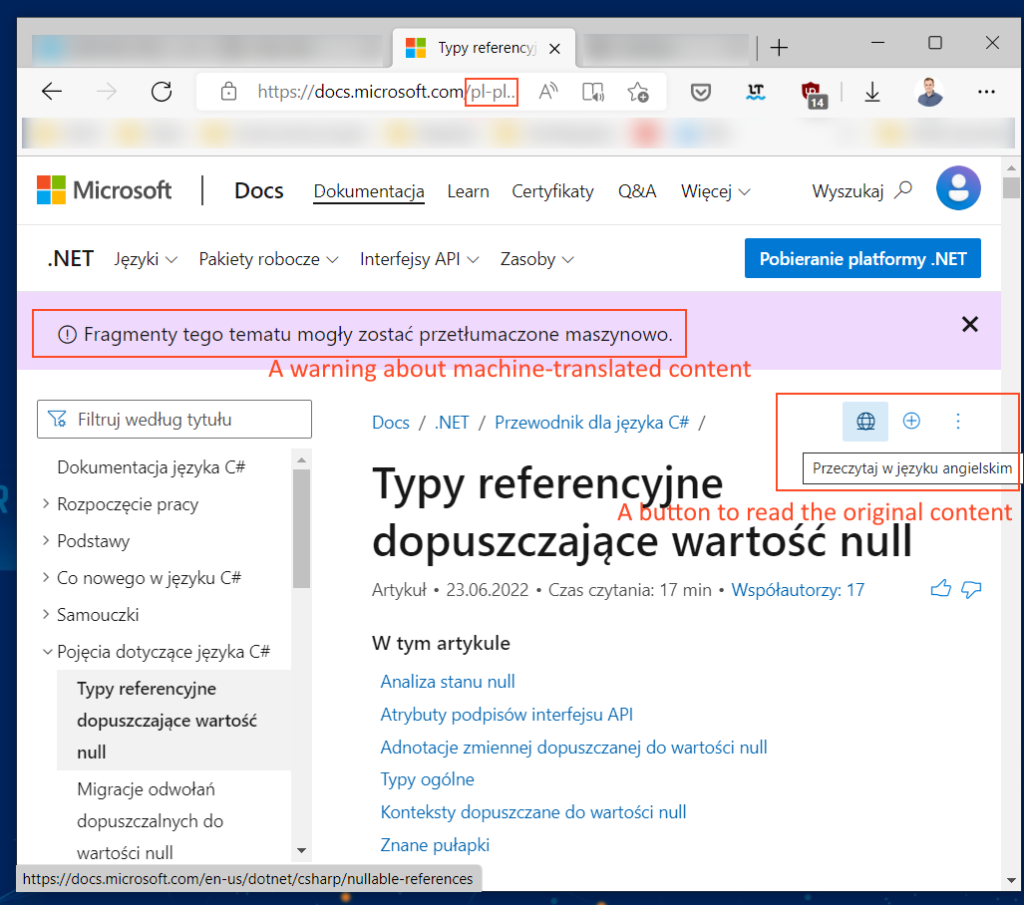1024x905 pixels.
Task: Open uBlock extension showing 14
Action: (813, 93)
